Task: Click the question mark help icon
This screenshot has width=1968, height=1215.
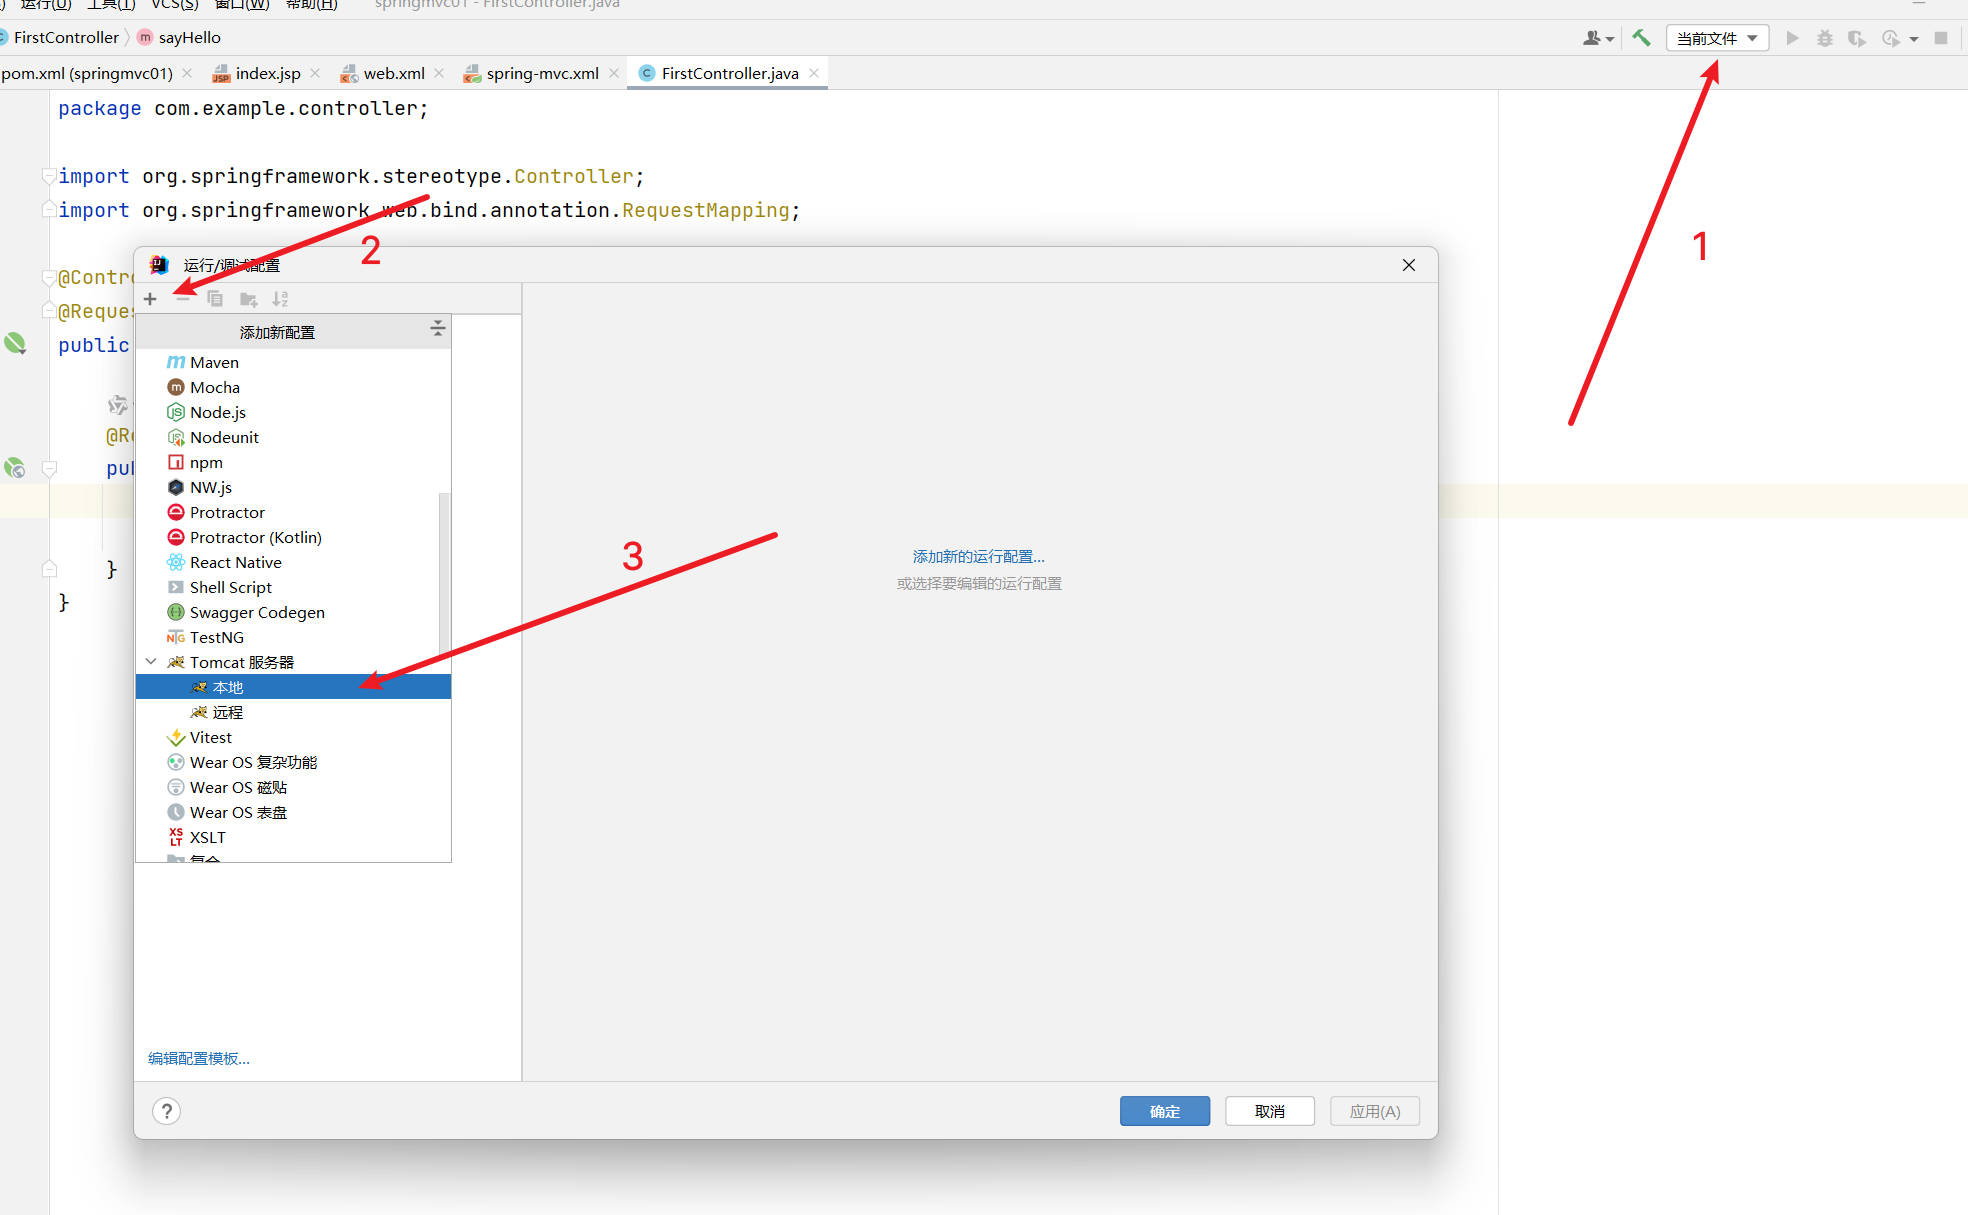Action: pyautogui.click(x=167, y=1111)
